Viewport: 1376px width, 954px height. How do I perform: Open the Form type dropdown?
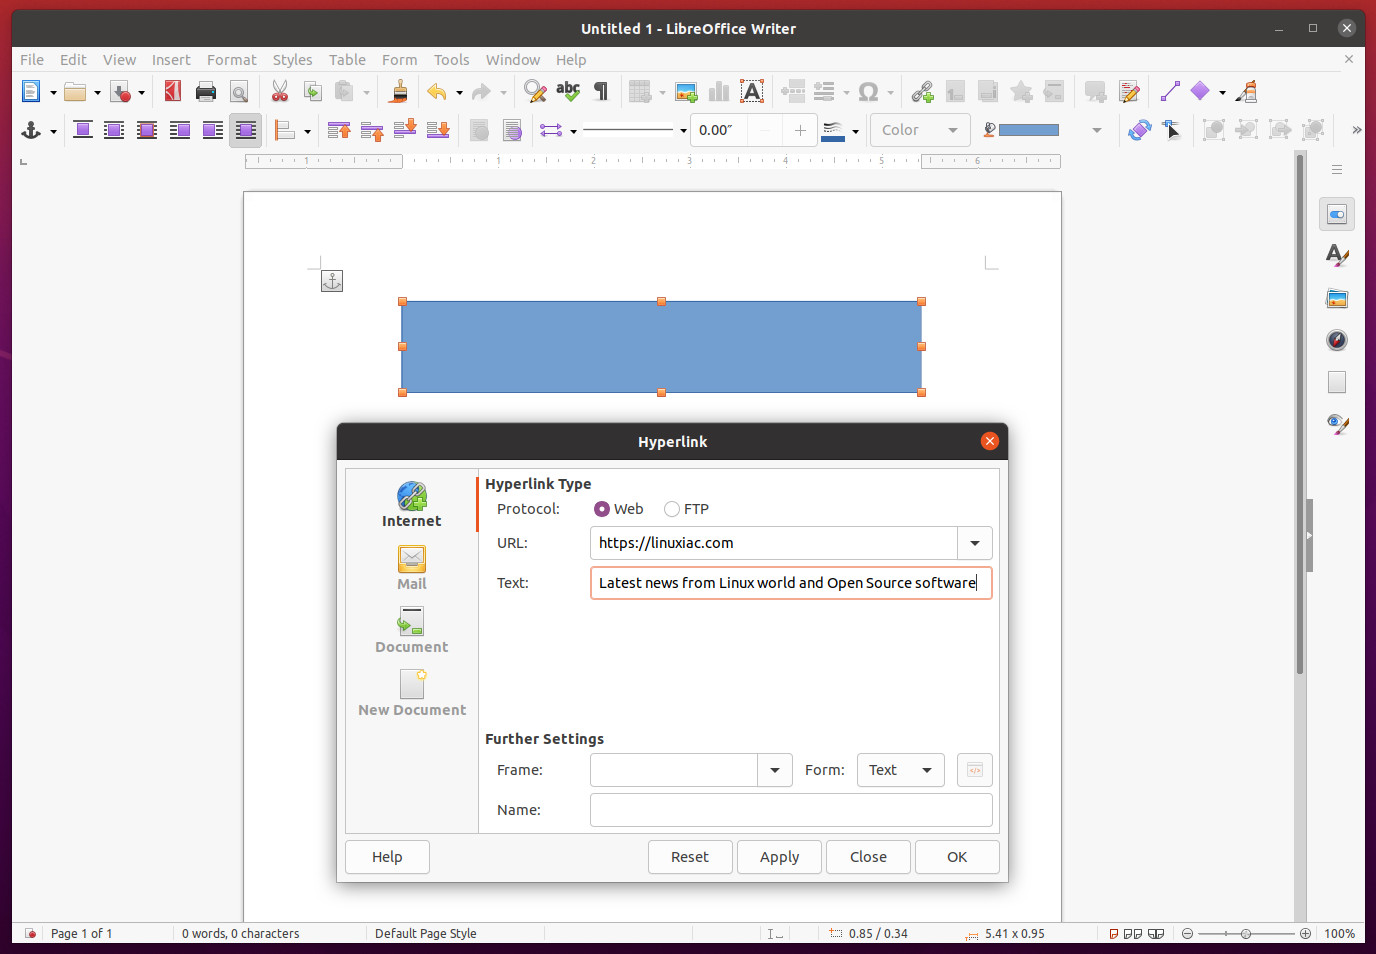(900, 770)
